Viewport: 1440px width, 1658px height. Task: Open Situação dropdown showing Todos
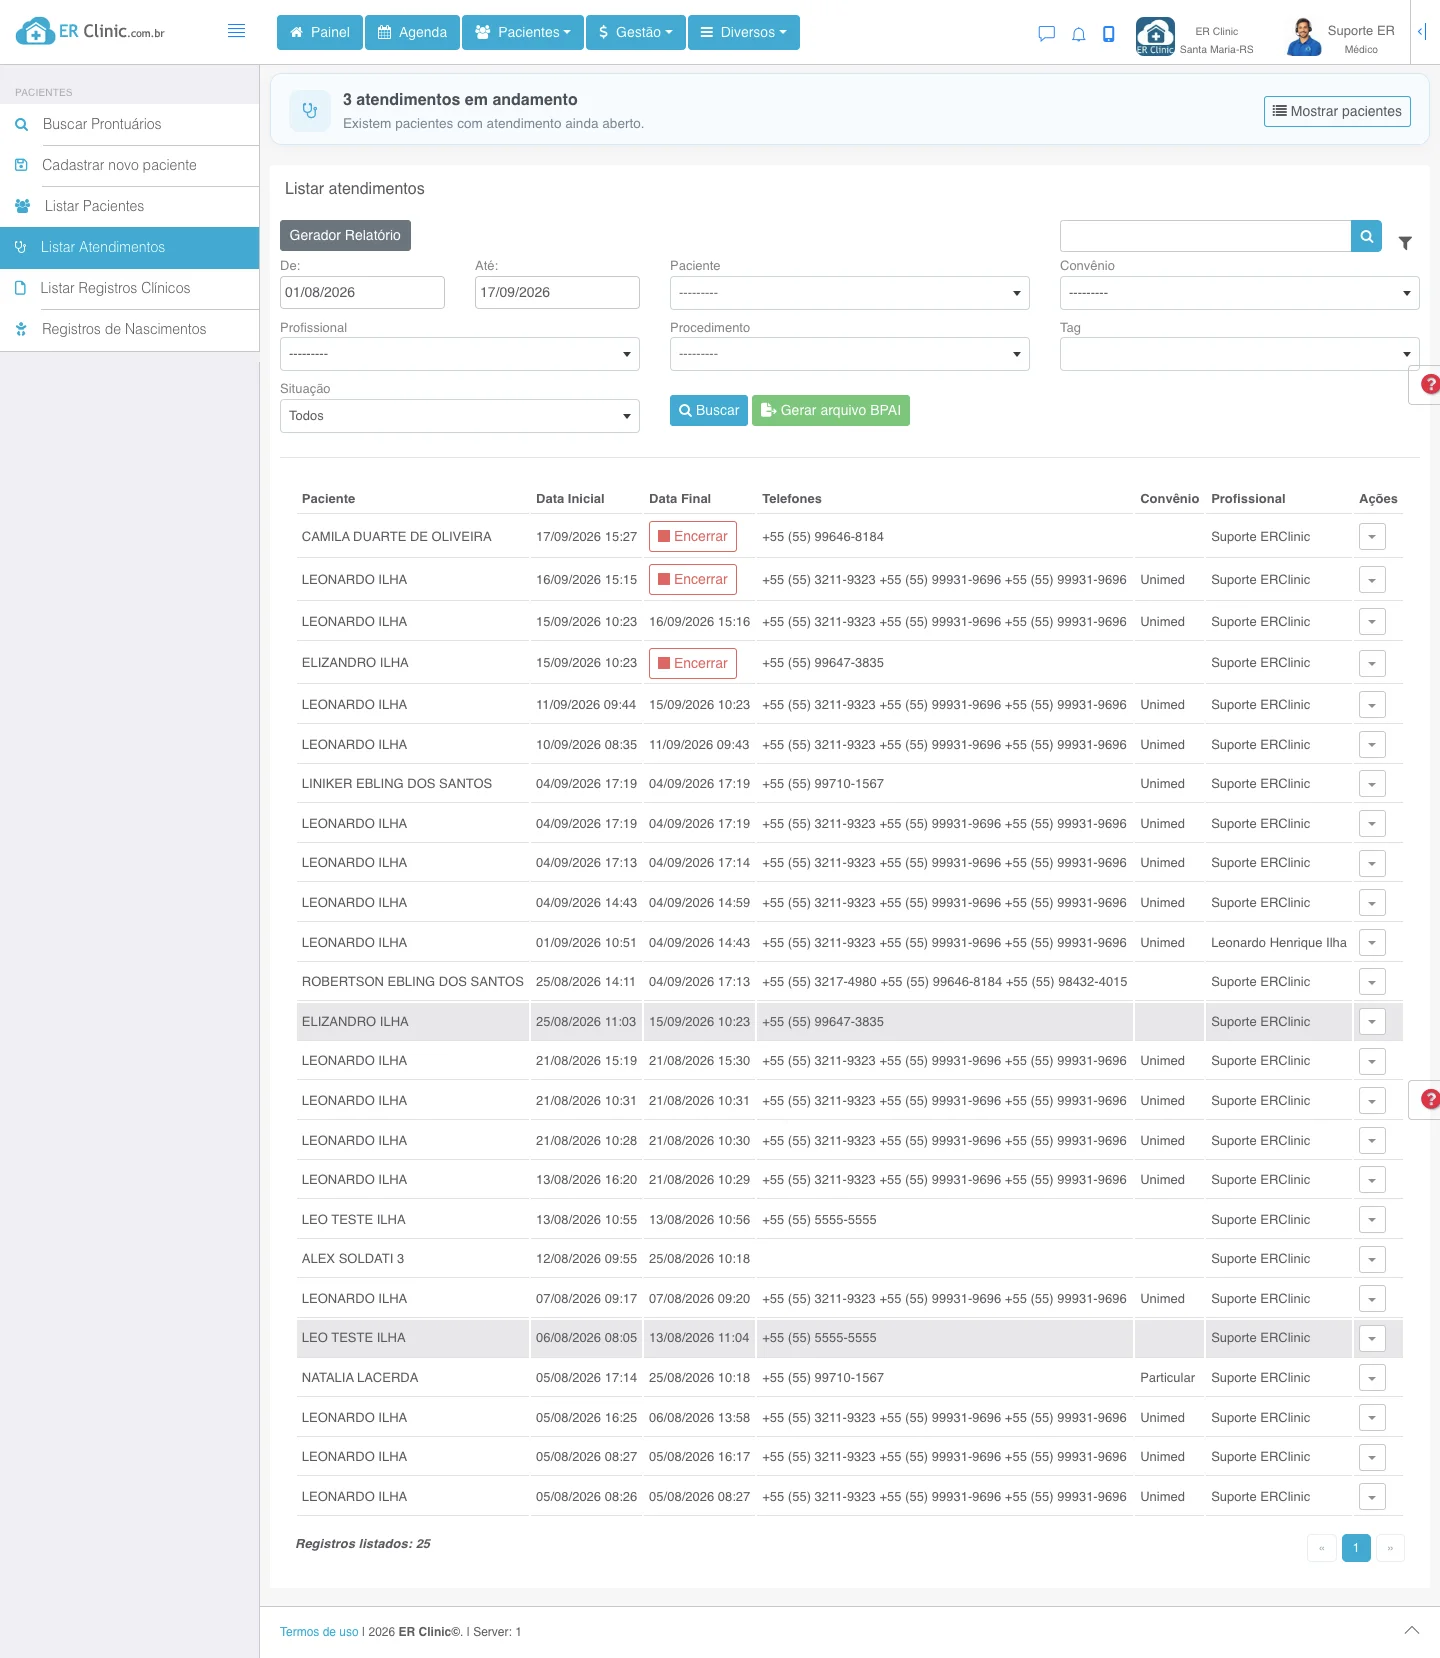[x=460, y=416]
